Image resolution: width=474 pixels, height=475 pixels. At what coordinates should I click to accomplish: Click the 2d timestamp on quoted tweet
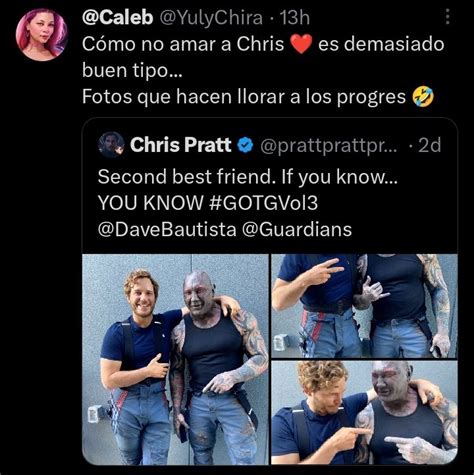430,145
